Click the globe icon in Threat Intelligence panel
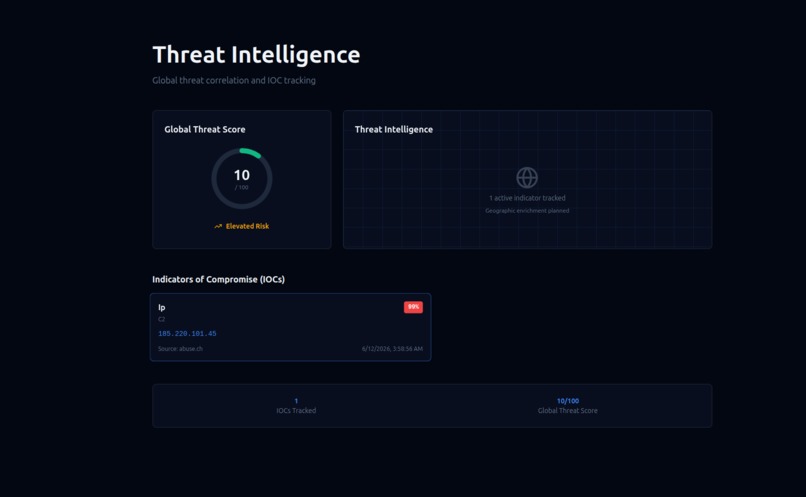806x497 pixels. click(x=527, y=178)
